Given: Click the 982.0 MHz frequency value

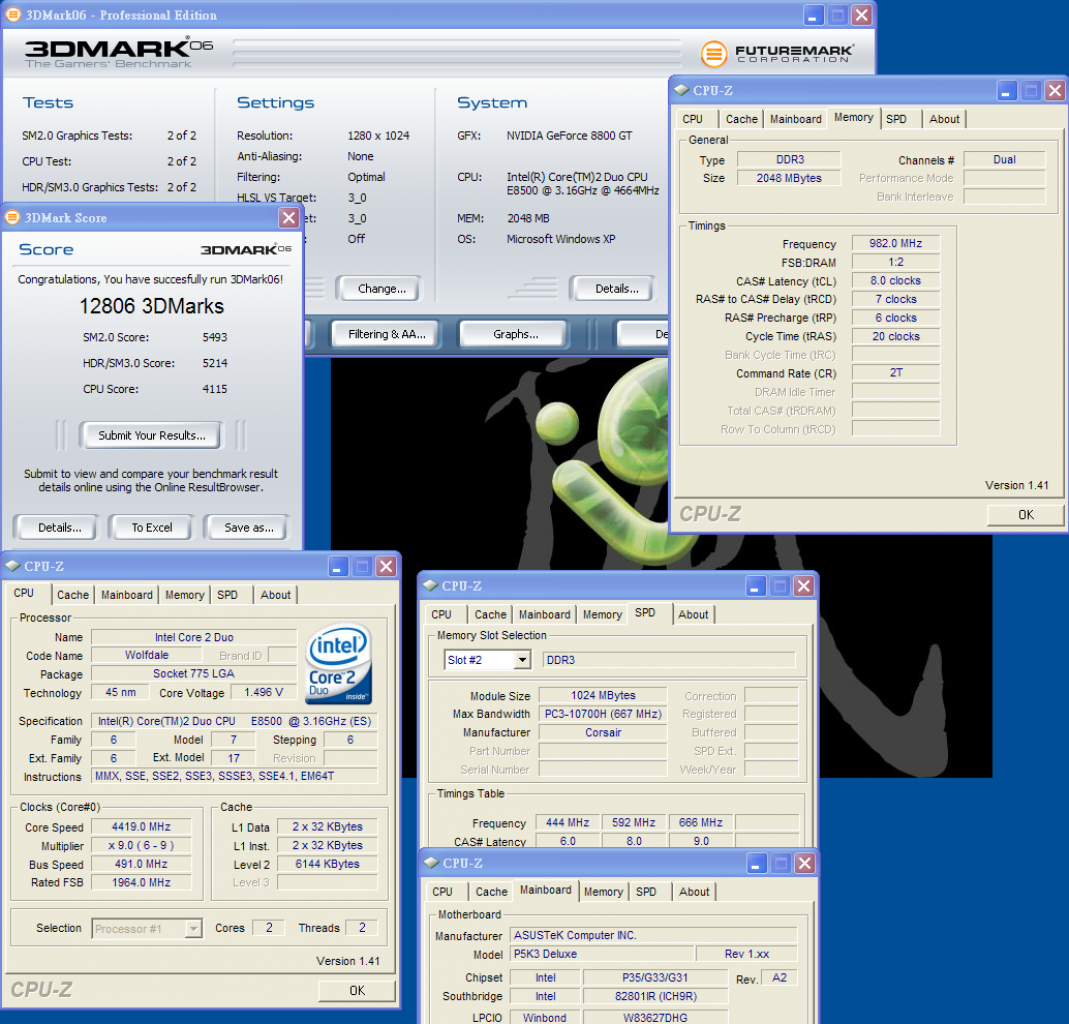Looking at the screenshot, I should coord(895,243).
